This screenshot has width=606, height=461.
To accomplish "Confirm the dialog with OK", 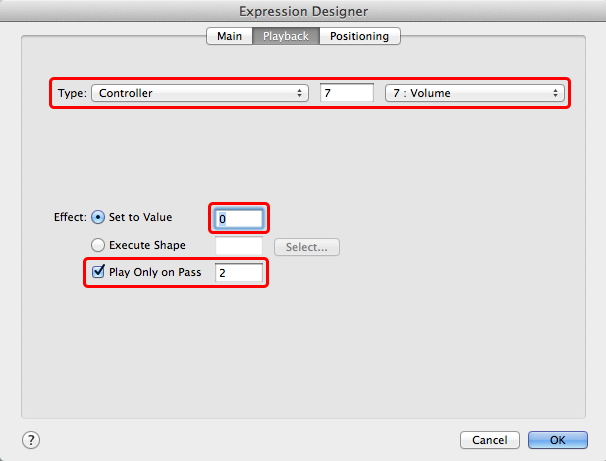I will coord(557,440).
